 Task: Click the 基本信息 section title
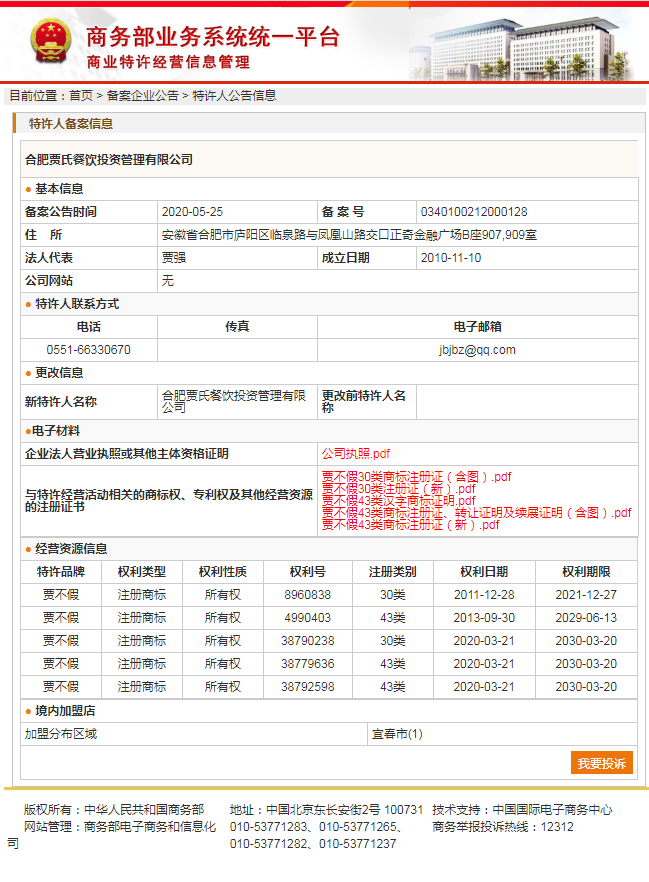point(59,189)
